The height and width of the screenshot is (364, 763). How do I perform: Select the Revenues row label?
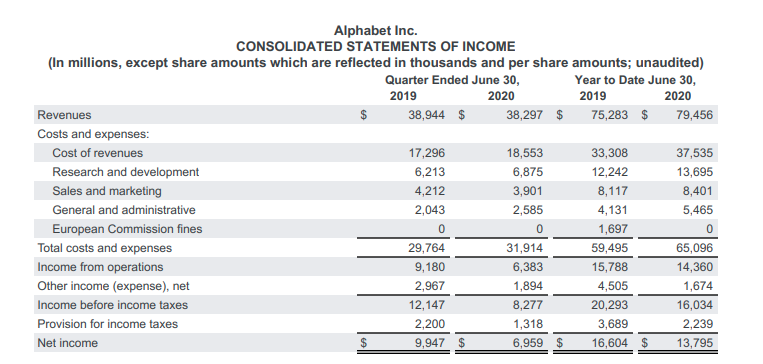coord(64,115)
